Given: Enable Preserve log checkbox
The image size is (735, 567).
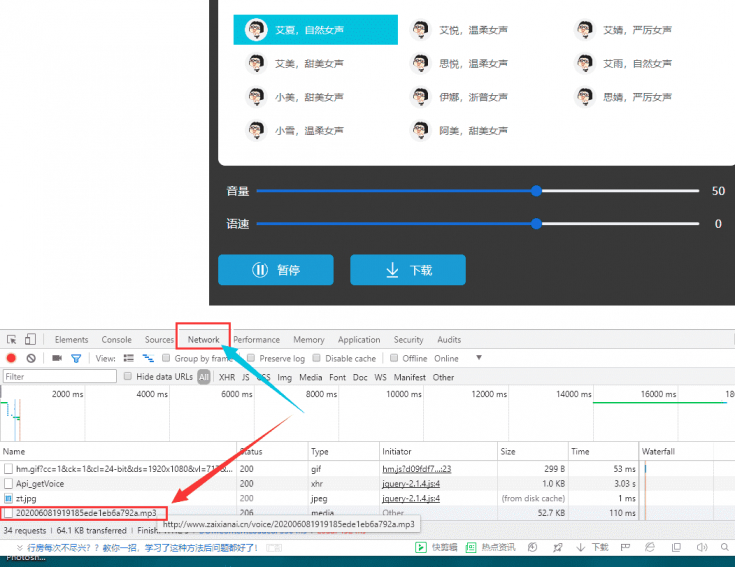Looking at the screenshot, I should click(x=251, y=358).
